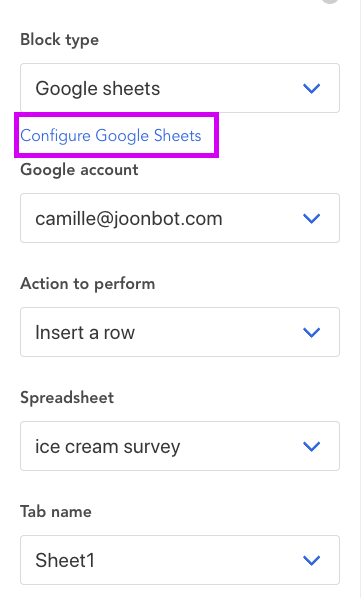Select the Insert a row action text
The image size is (361, 598).
(85, 333)
